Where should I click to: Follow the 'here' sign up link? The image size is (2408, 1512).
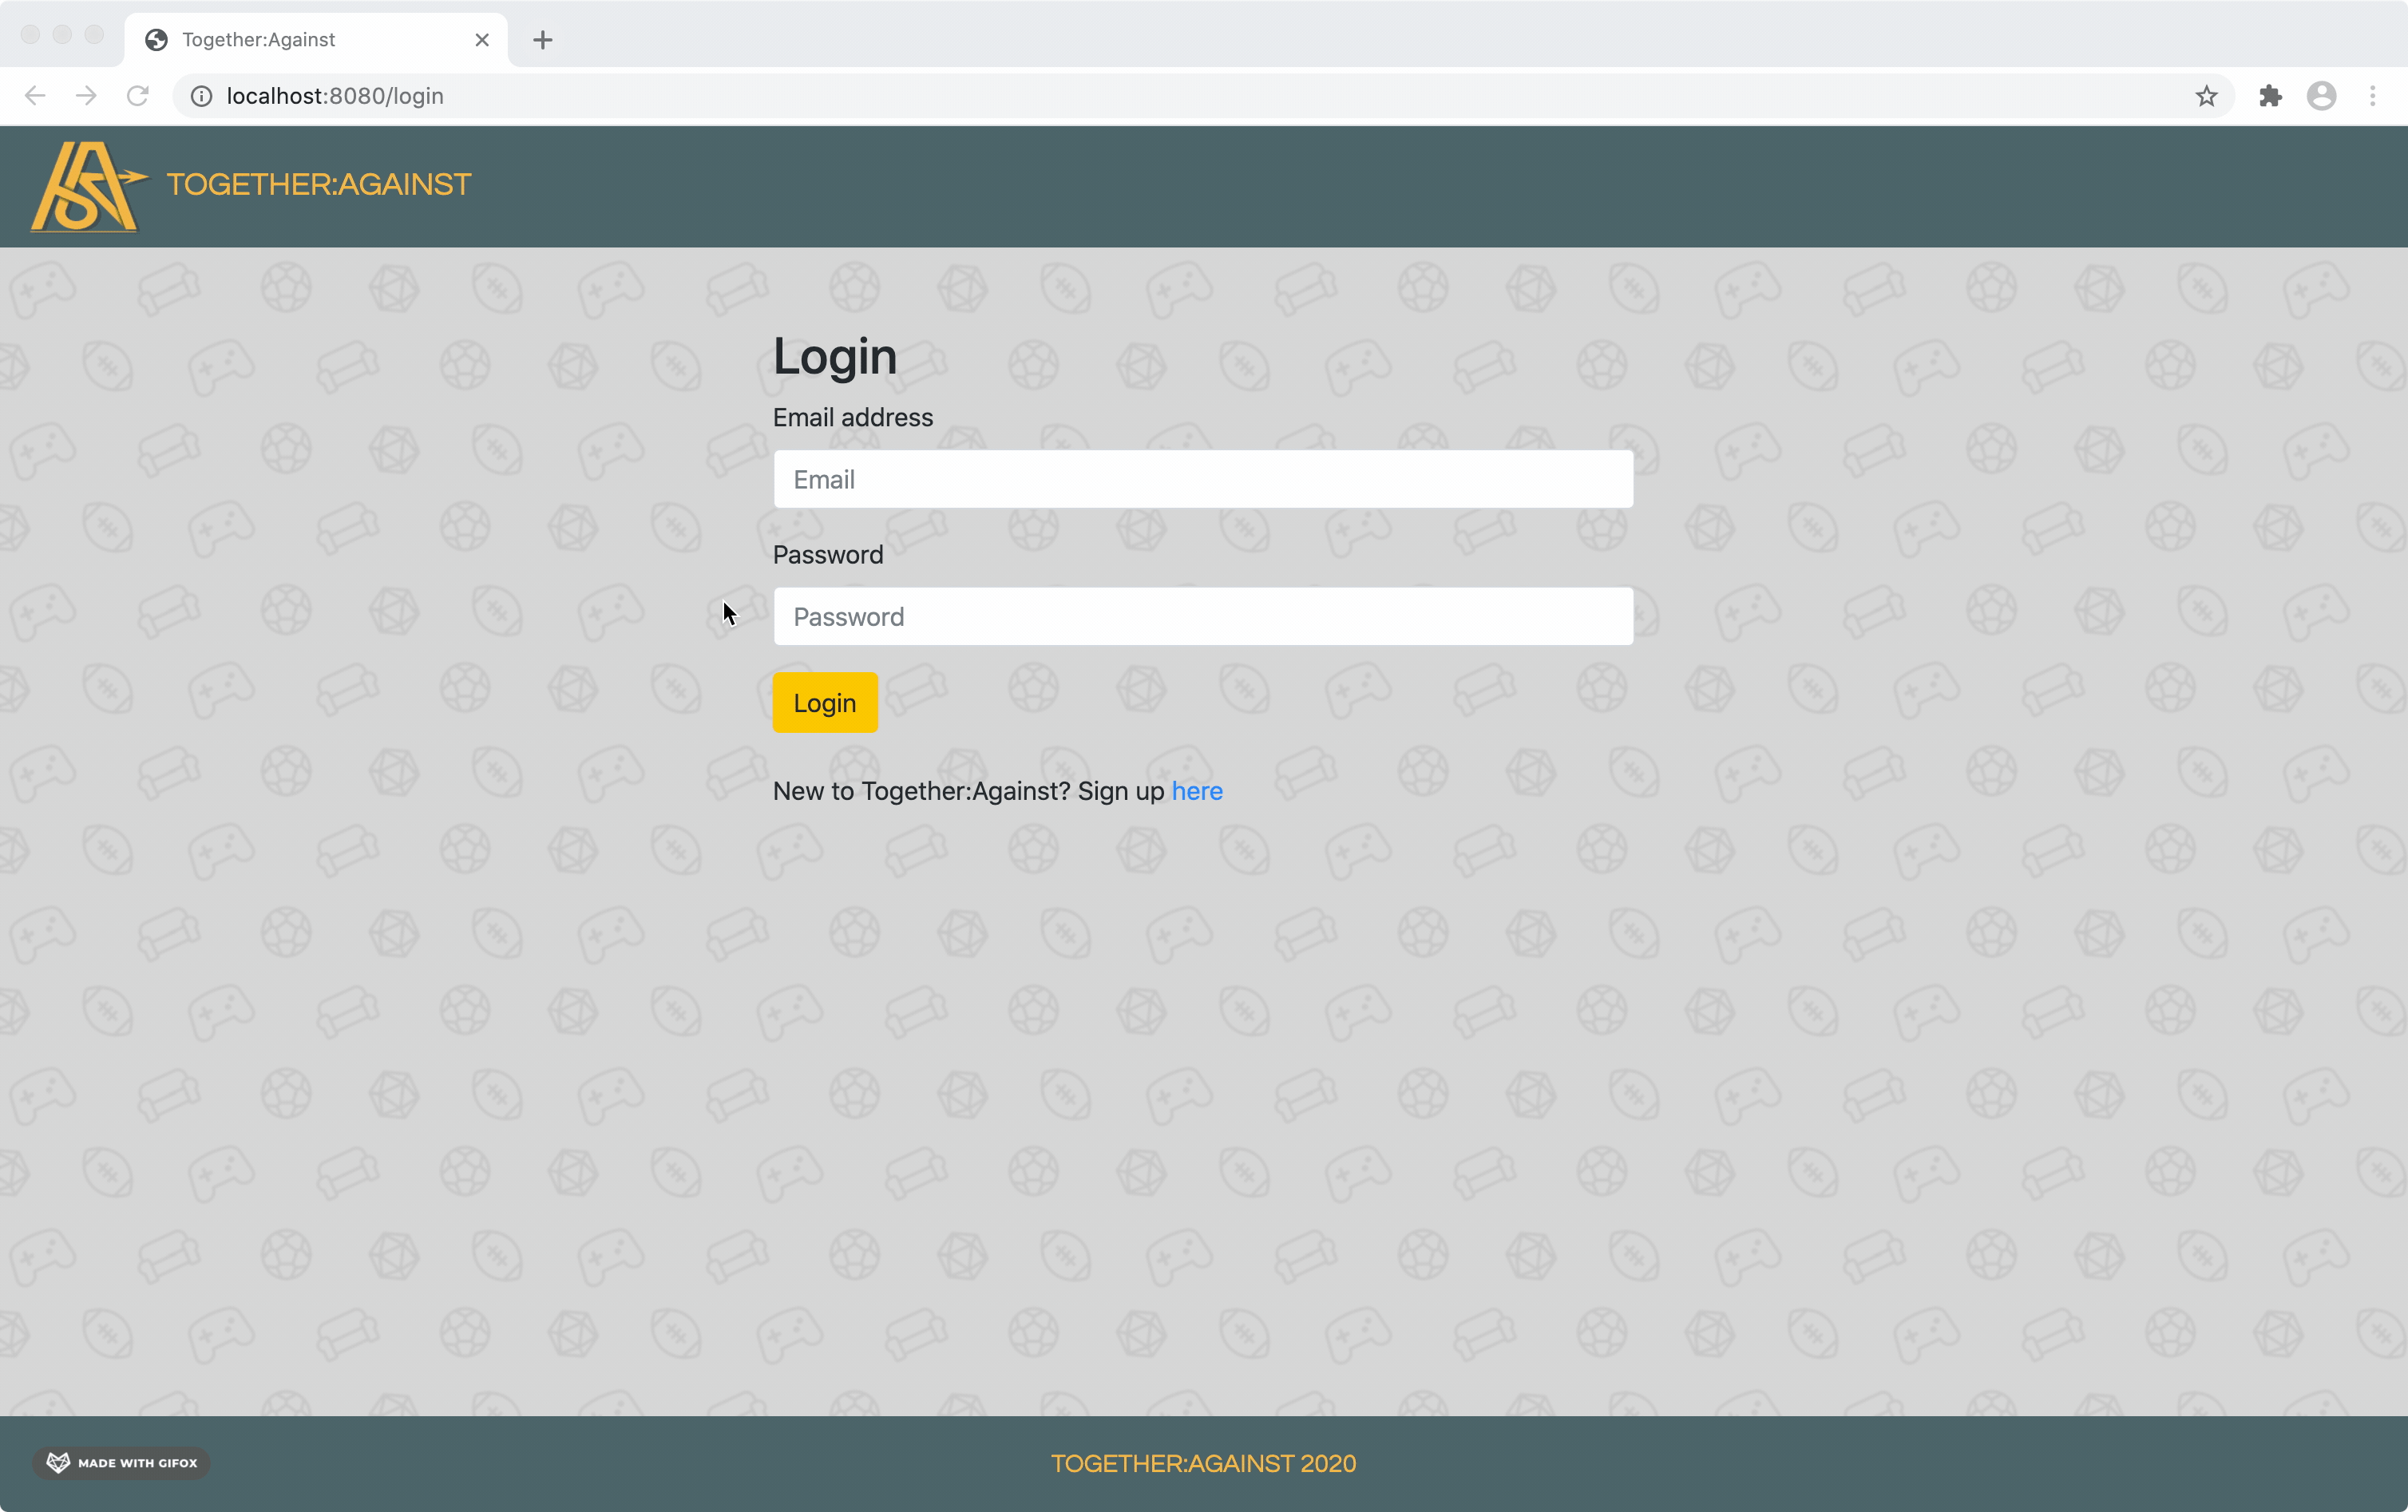[x=1196, y=791]
